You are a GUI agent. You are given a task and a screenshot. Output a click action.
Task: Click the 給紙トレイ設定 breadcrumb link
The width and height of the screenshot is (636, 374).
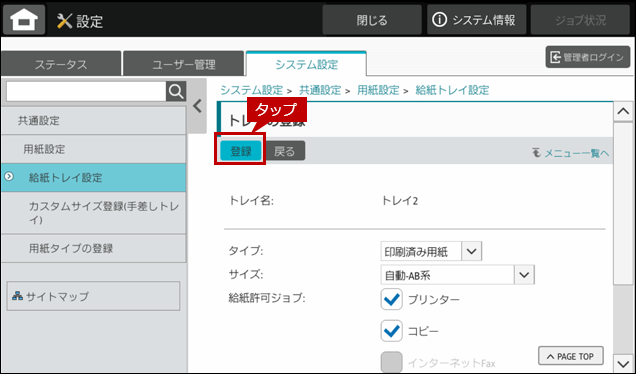pos(452,90)
